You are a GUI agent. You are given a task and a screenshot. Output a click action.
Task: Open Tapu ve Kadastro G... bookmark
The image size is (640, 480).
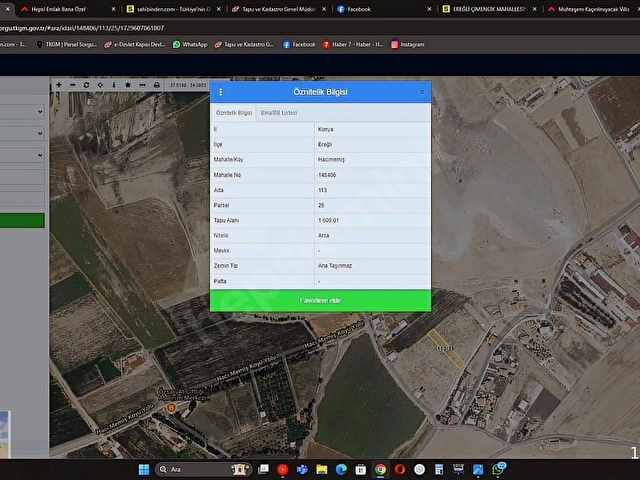[244, 44]
